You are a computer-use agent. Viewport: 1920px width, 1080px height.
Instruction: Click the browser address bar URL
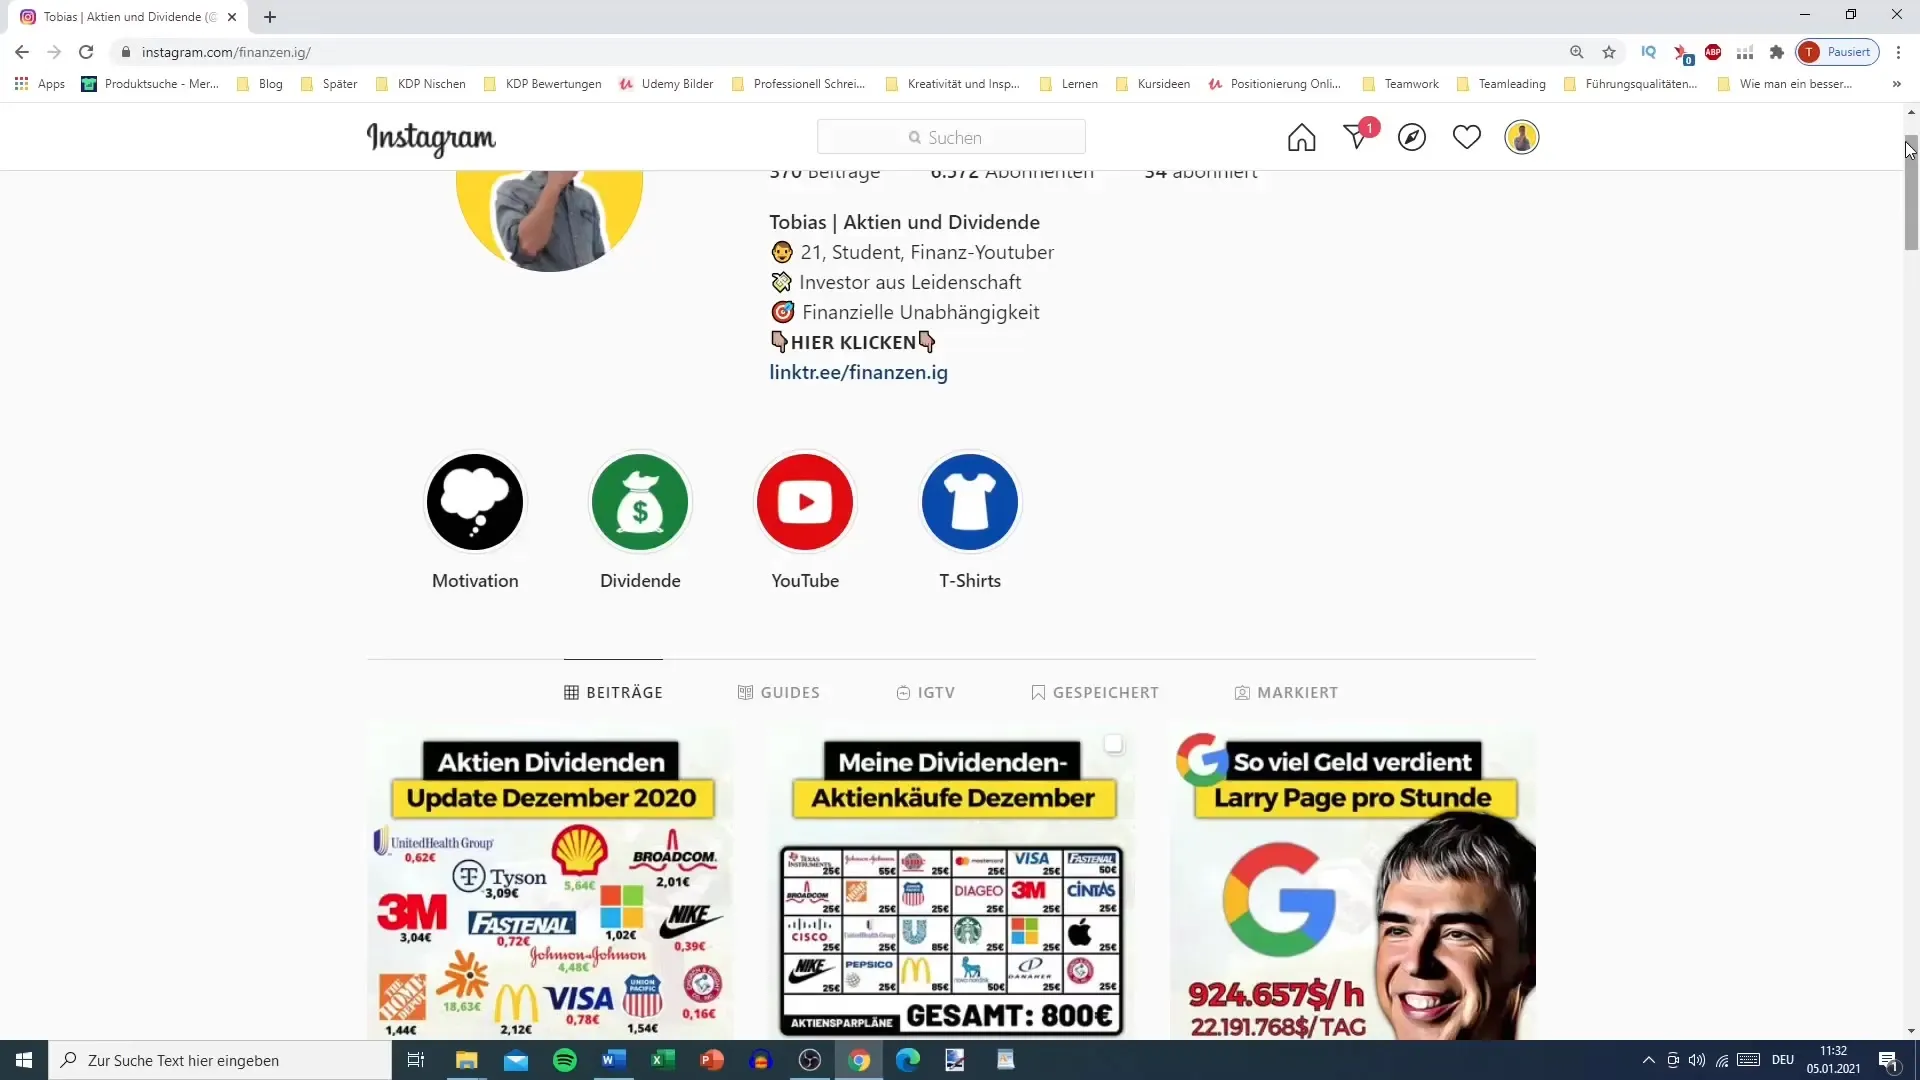tap(226, 52)
